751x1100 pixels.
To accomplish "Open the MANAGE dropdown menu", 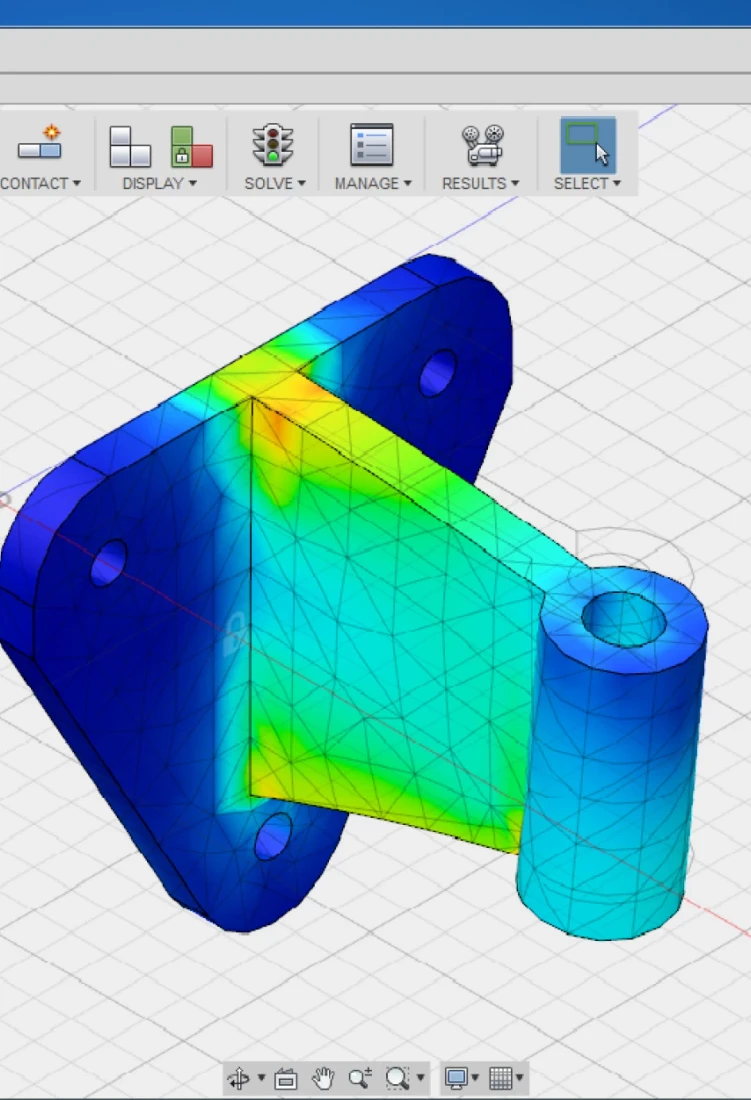I will tap(372, 184).
